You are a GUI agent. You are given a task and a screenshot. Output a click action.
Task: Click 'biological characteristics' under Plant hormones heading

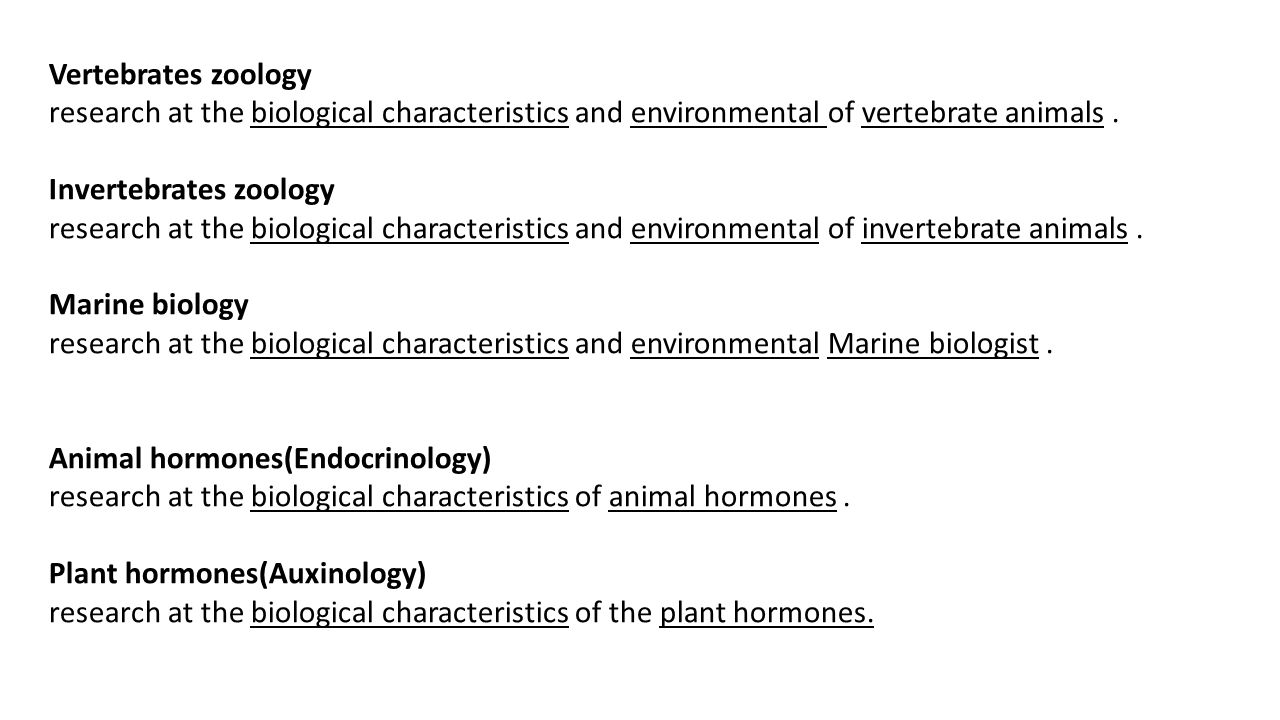point(410,612)
